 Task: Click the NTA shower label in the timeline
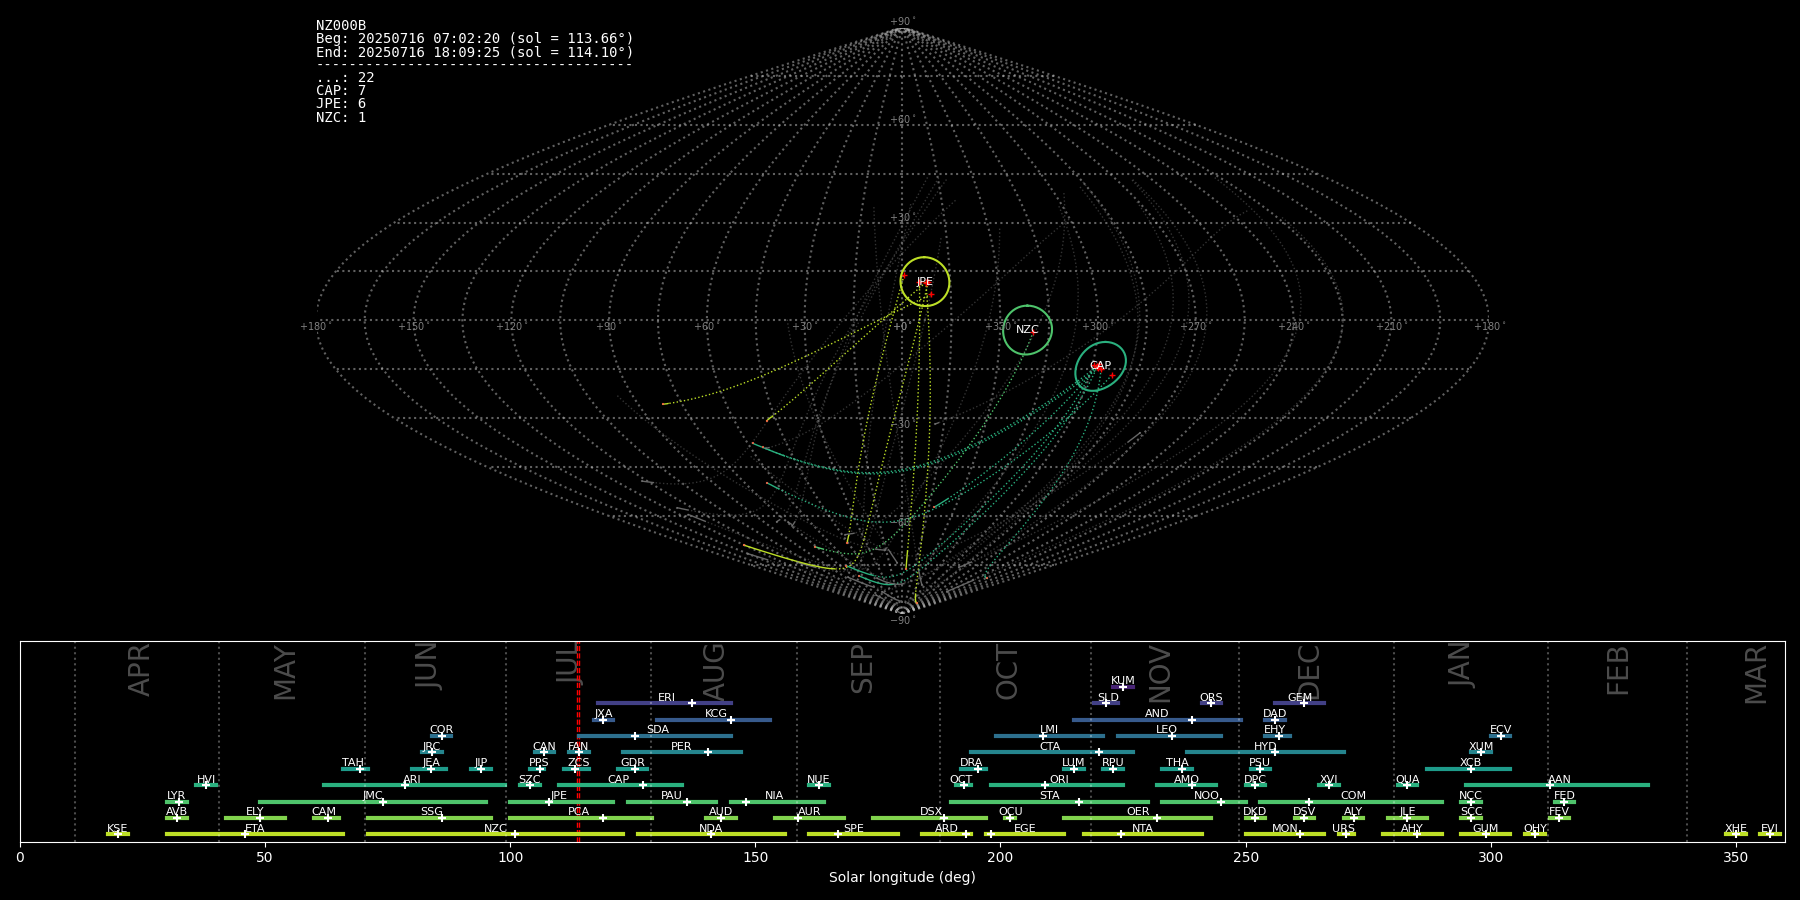coord(1142,828)
